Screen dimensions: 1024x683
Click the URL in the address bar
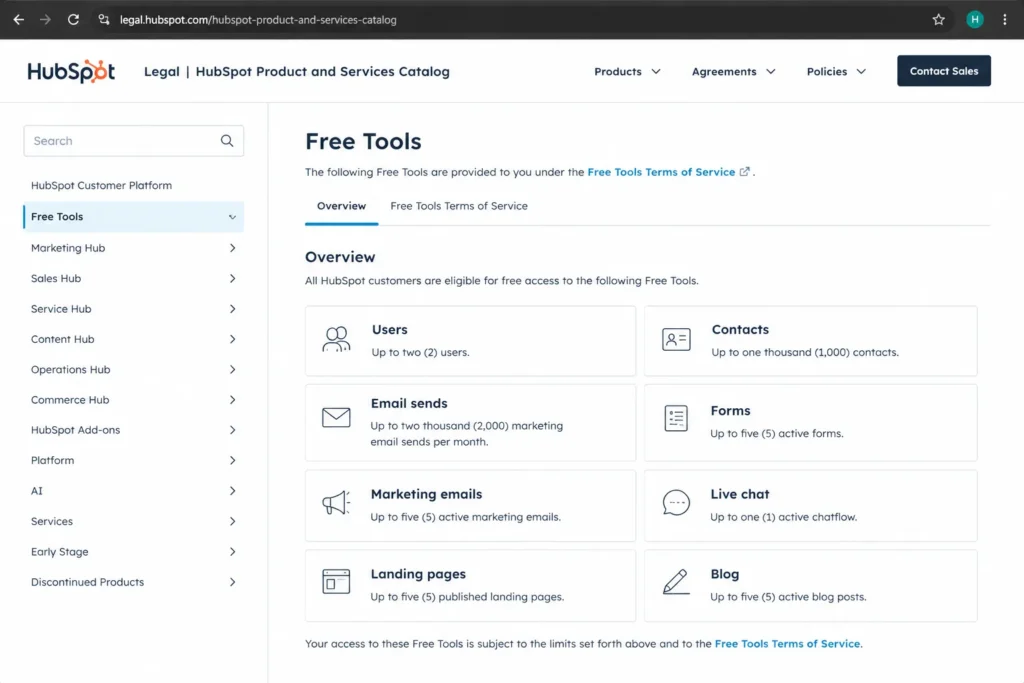pos(258,20)
